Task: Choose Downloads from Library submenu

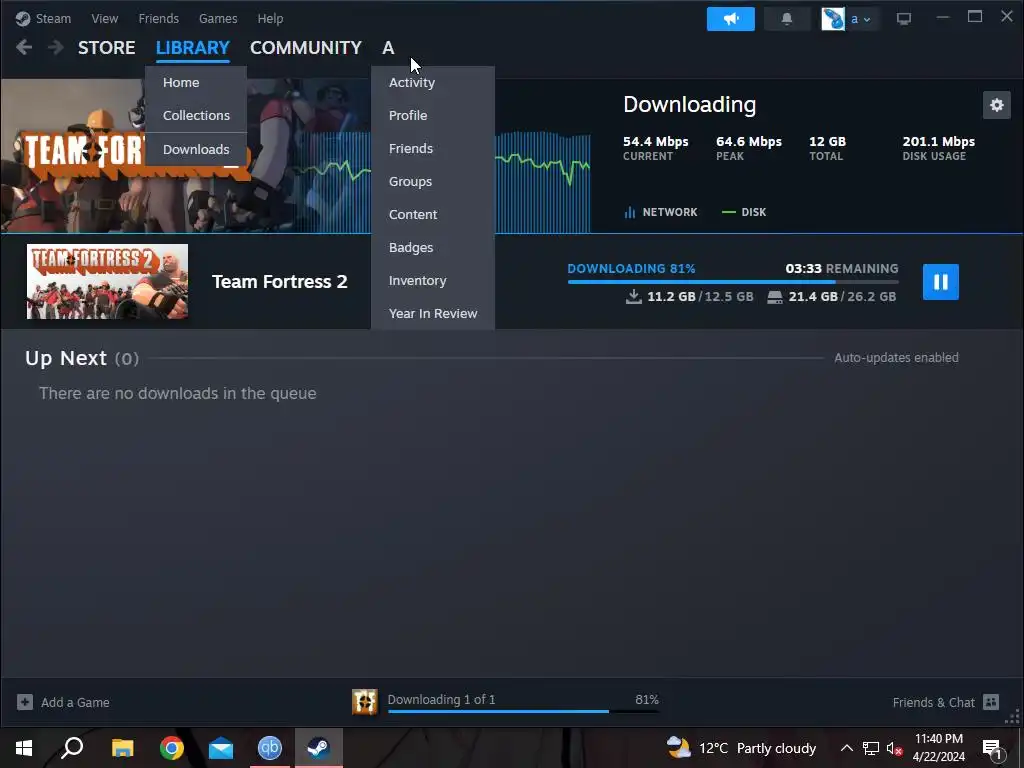Action: (195, 150)
